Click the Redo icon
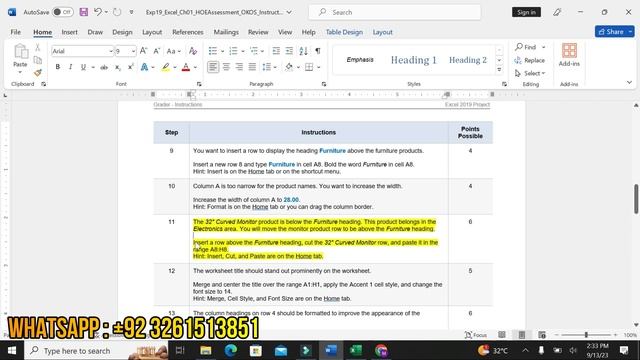This screenshot has height=360, width=640. tap(117, 12)
